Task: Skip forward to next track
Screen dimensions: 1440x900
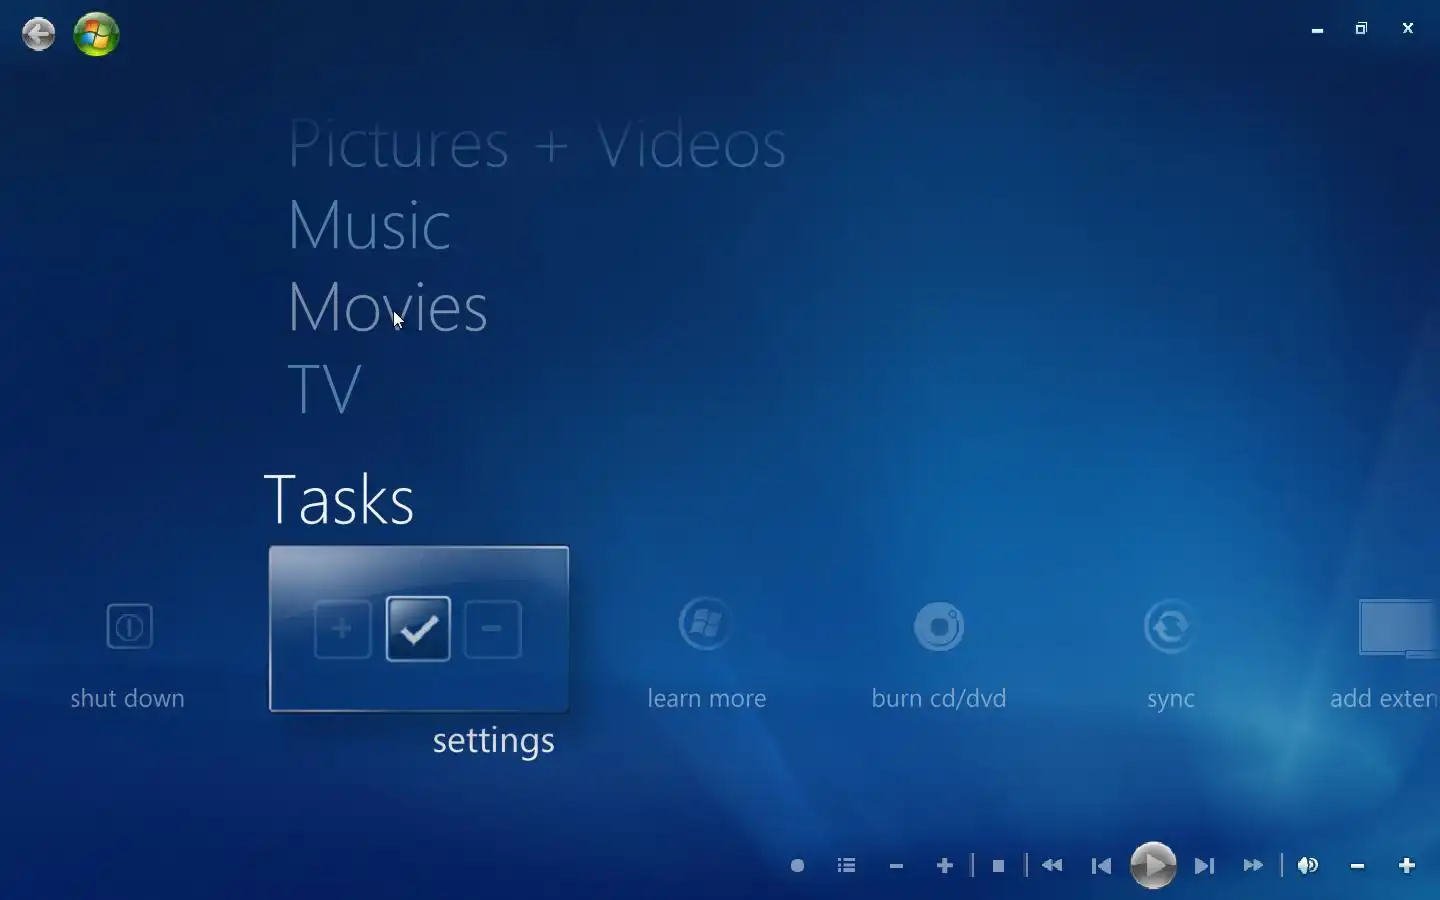Action: coord(1204,866)
